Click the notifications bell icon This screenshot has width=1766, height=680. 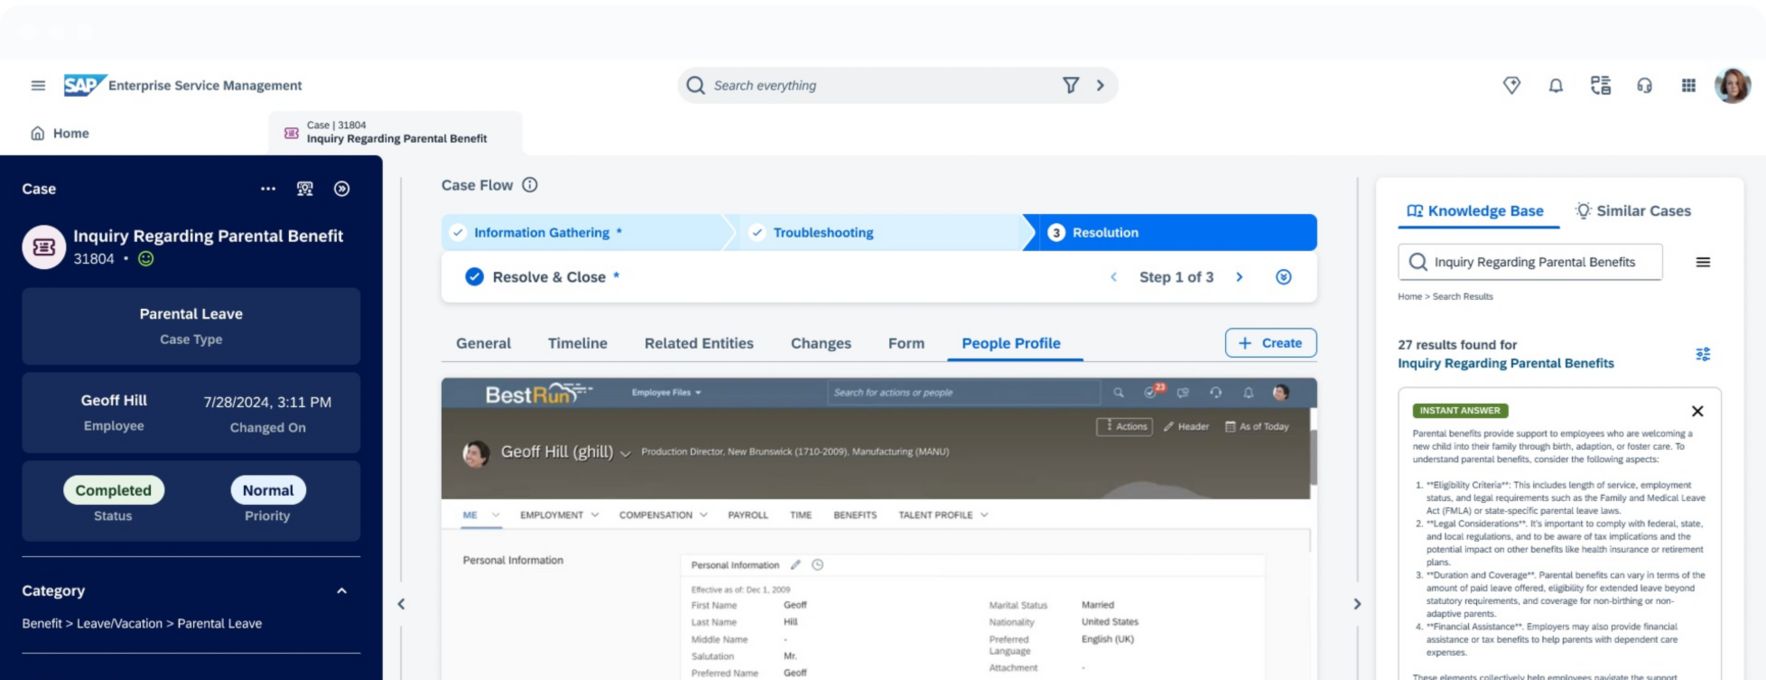(x=1555, y=86)
